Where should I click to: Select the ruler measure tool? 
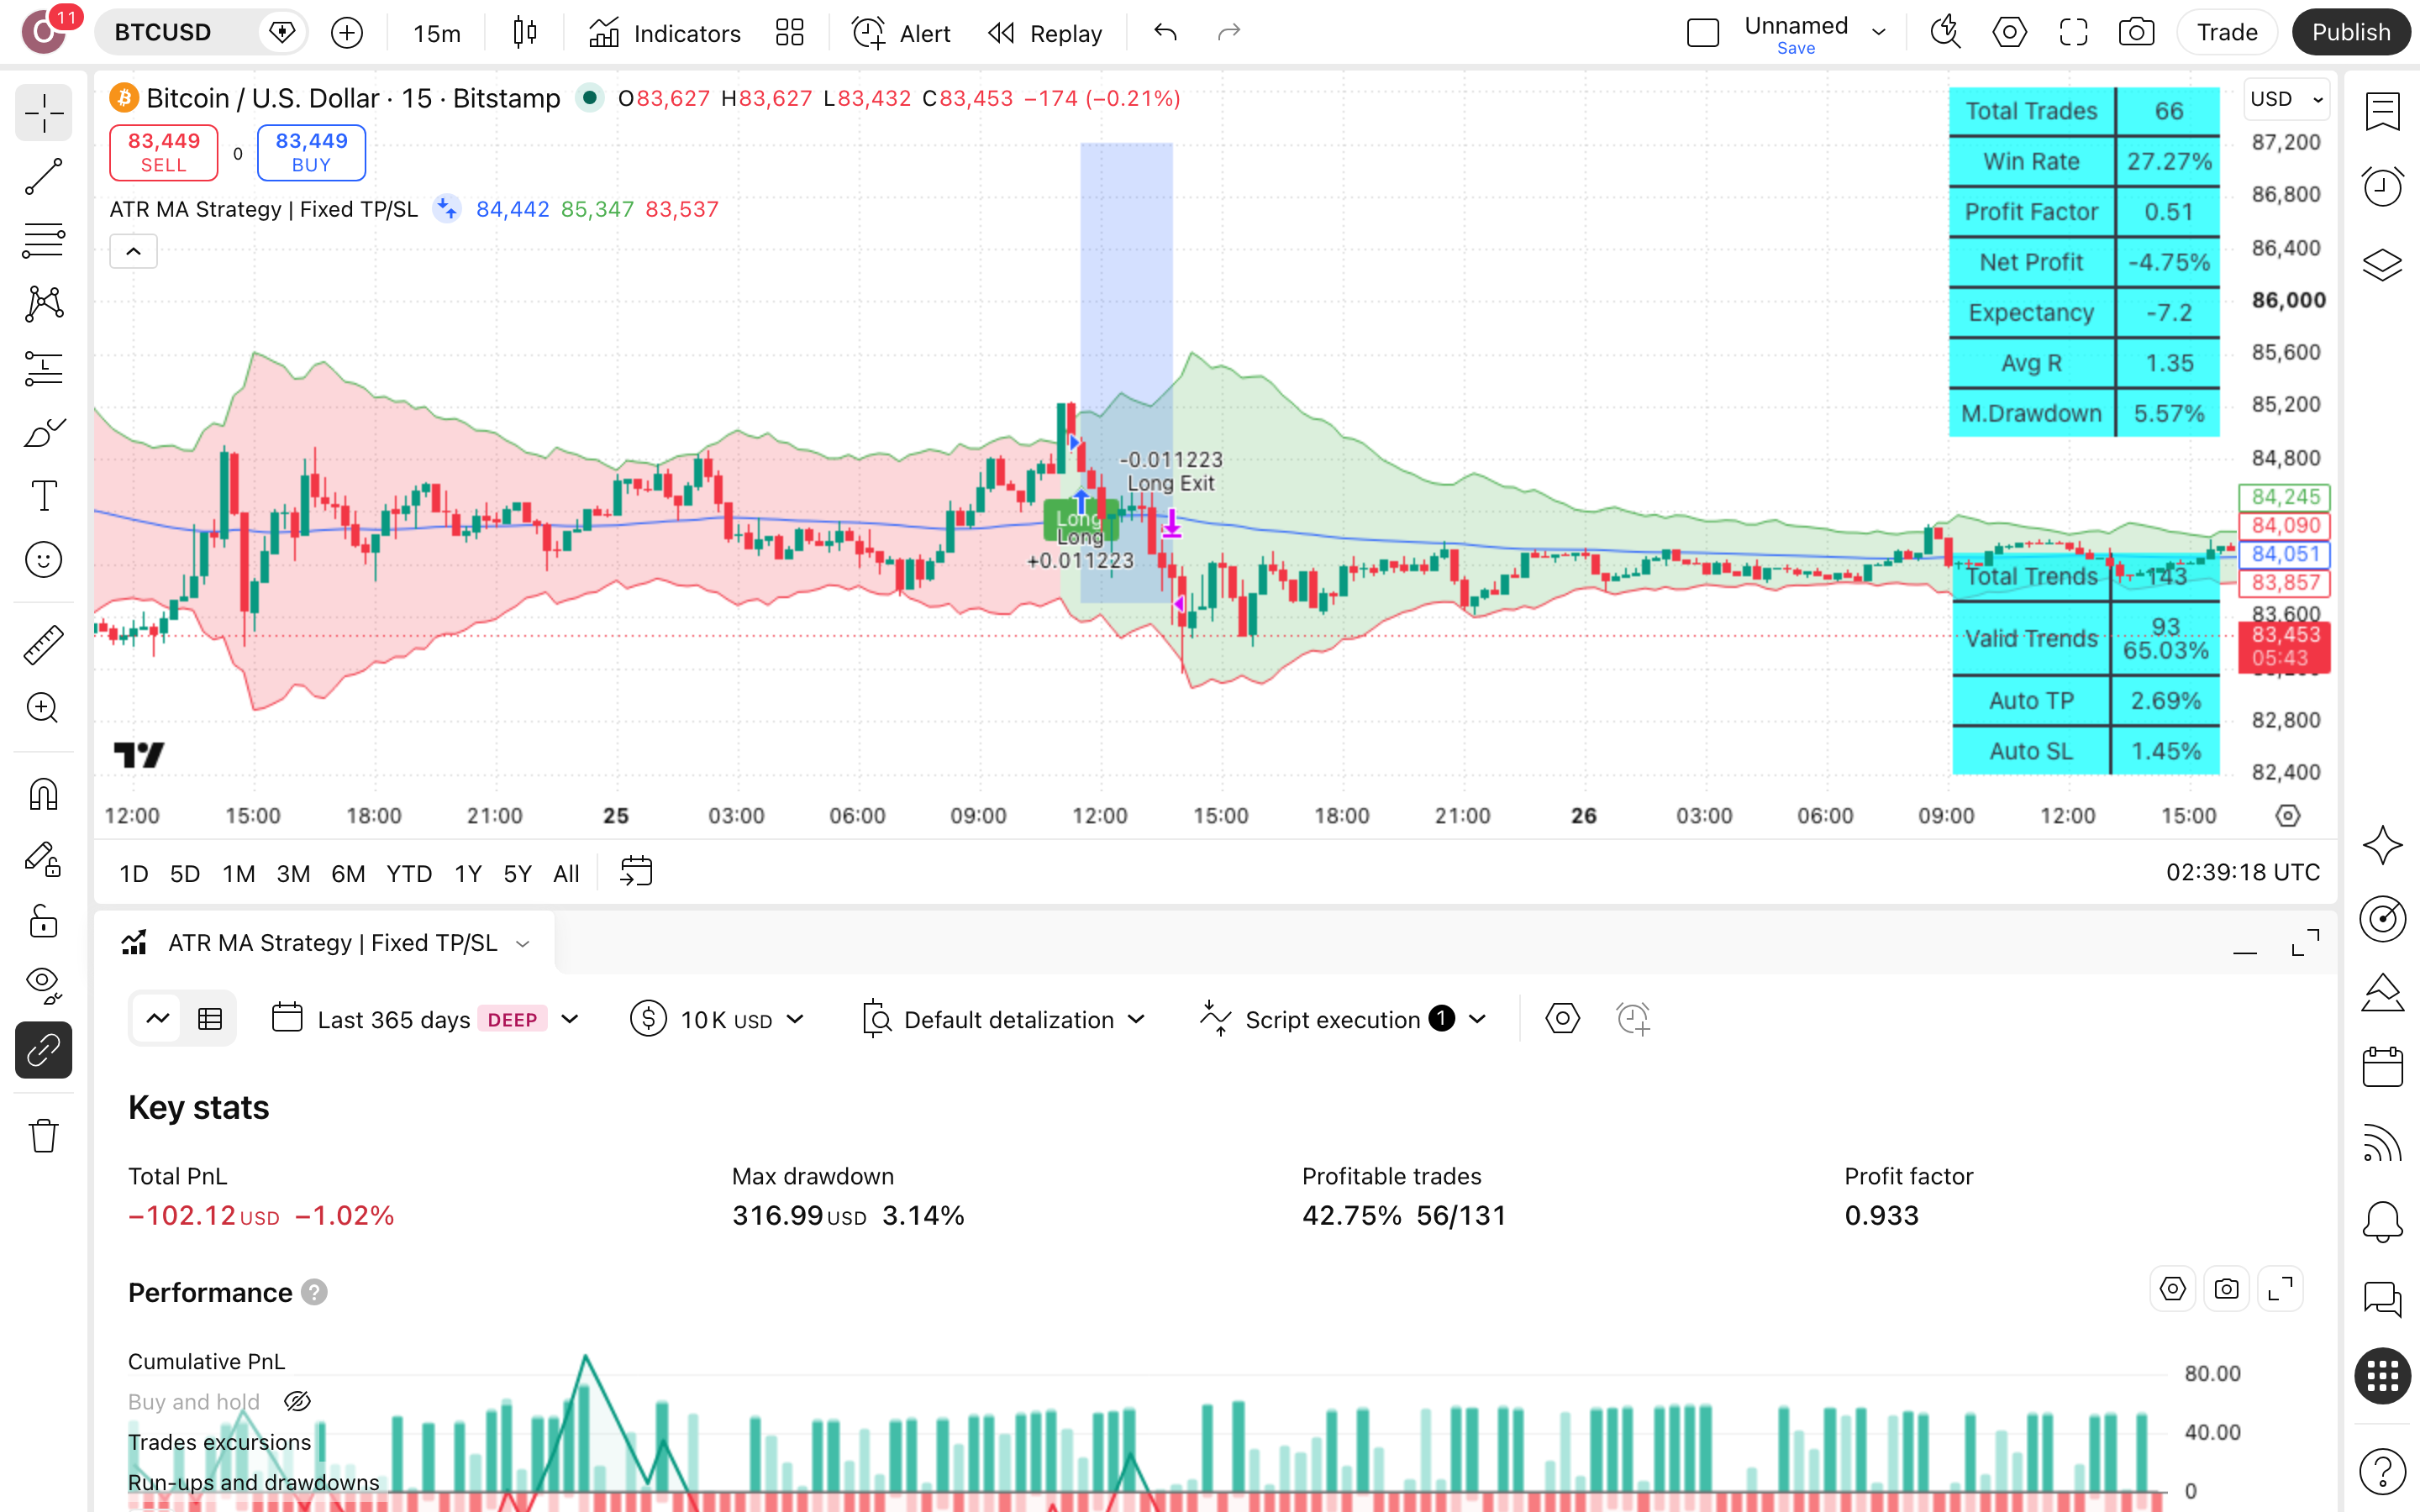coord(43,645)
